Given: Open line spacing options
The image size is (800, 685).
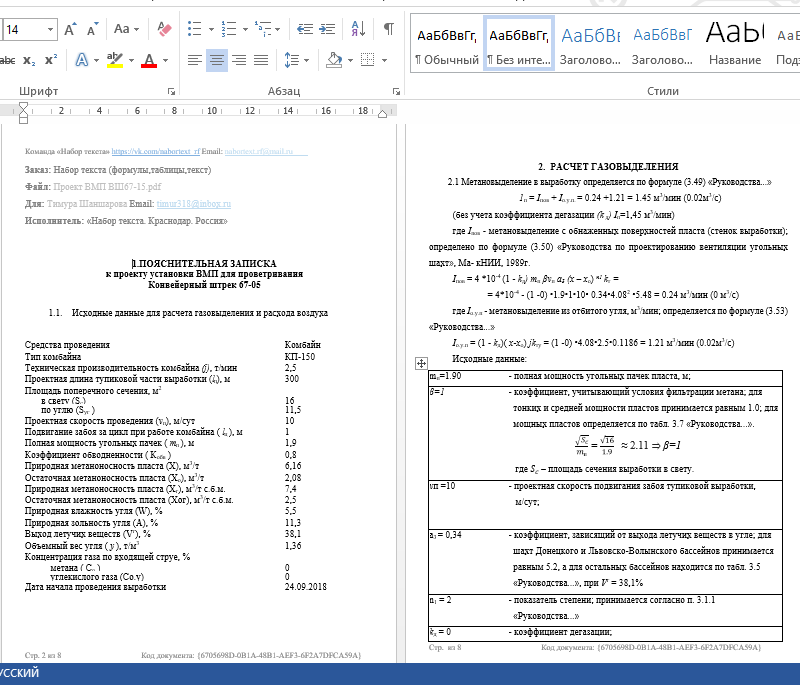Looking at the screenshot, I should (x=292, y=60).
